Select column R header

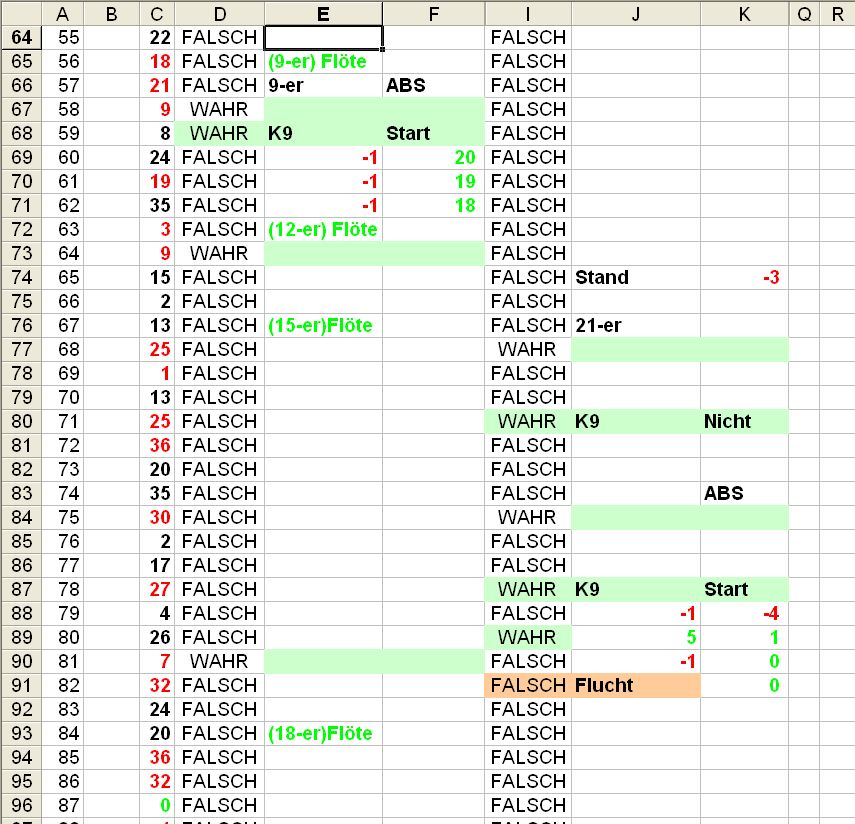point(838,14)
